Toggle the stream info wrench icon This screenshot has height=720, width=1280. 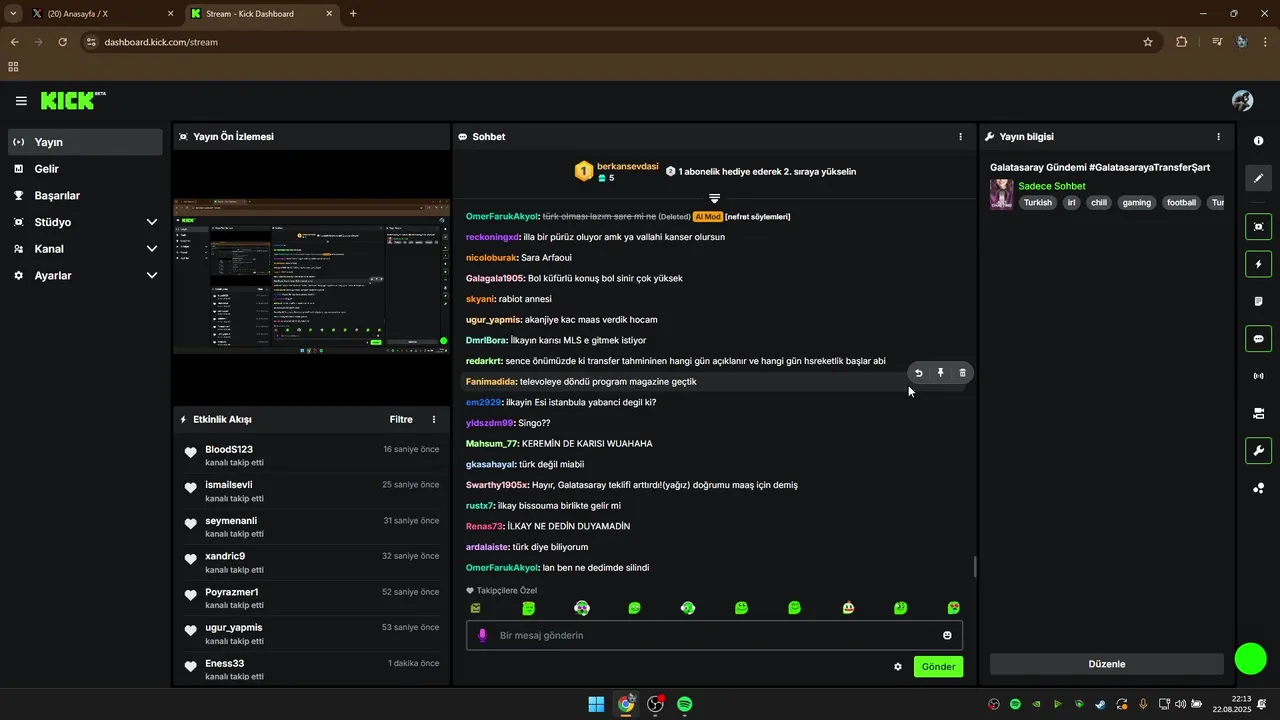click(1258, 451)
